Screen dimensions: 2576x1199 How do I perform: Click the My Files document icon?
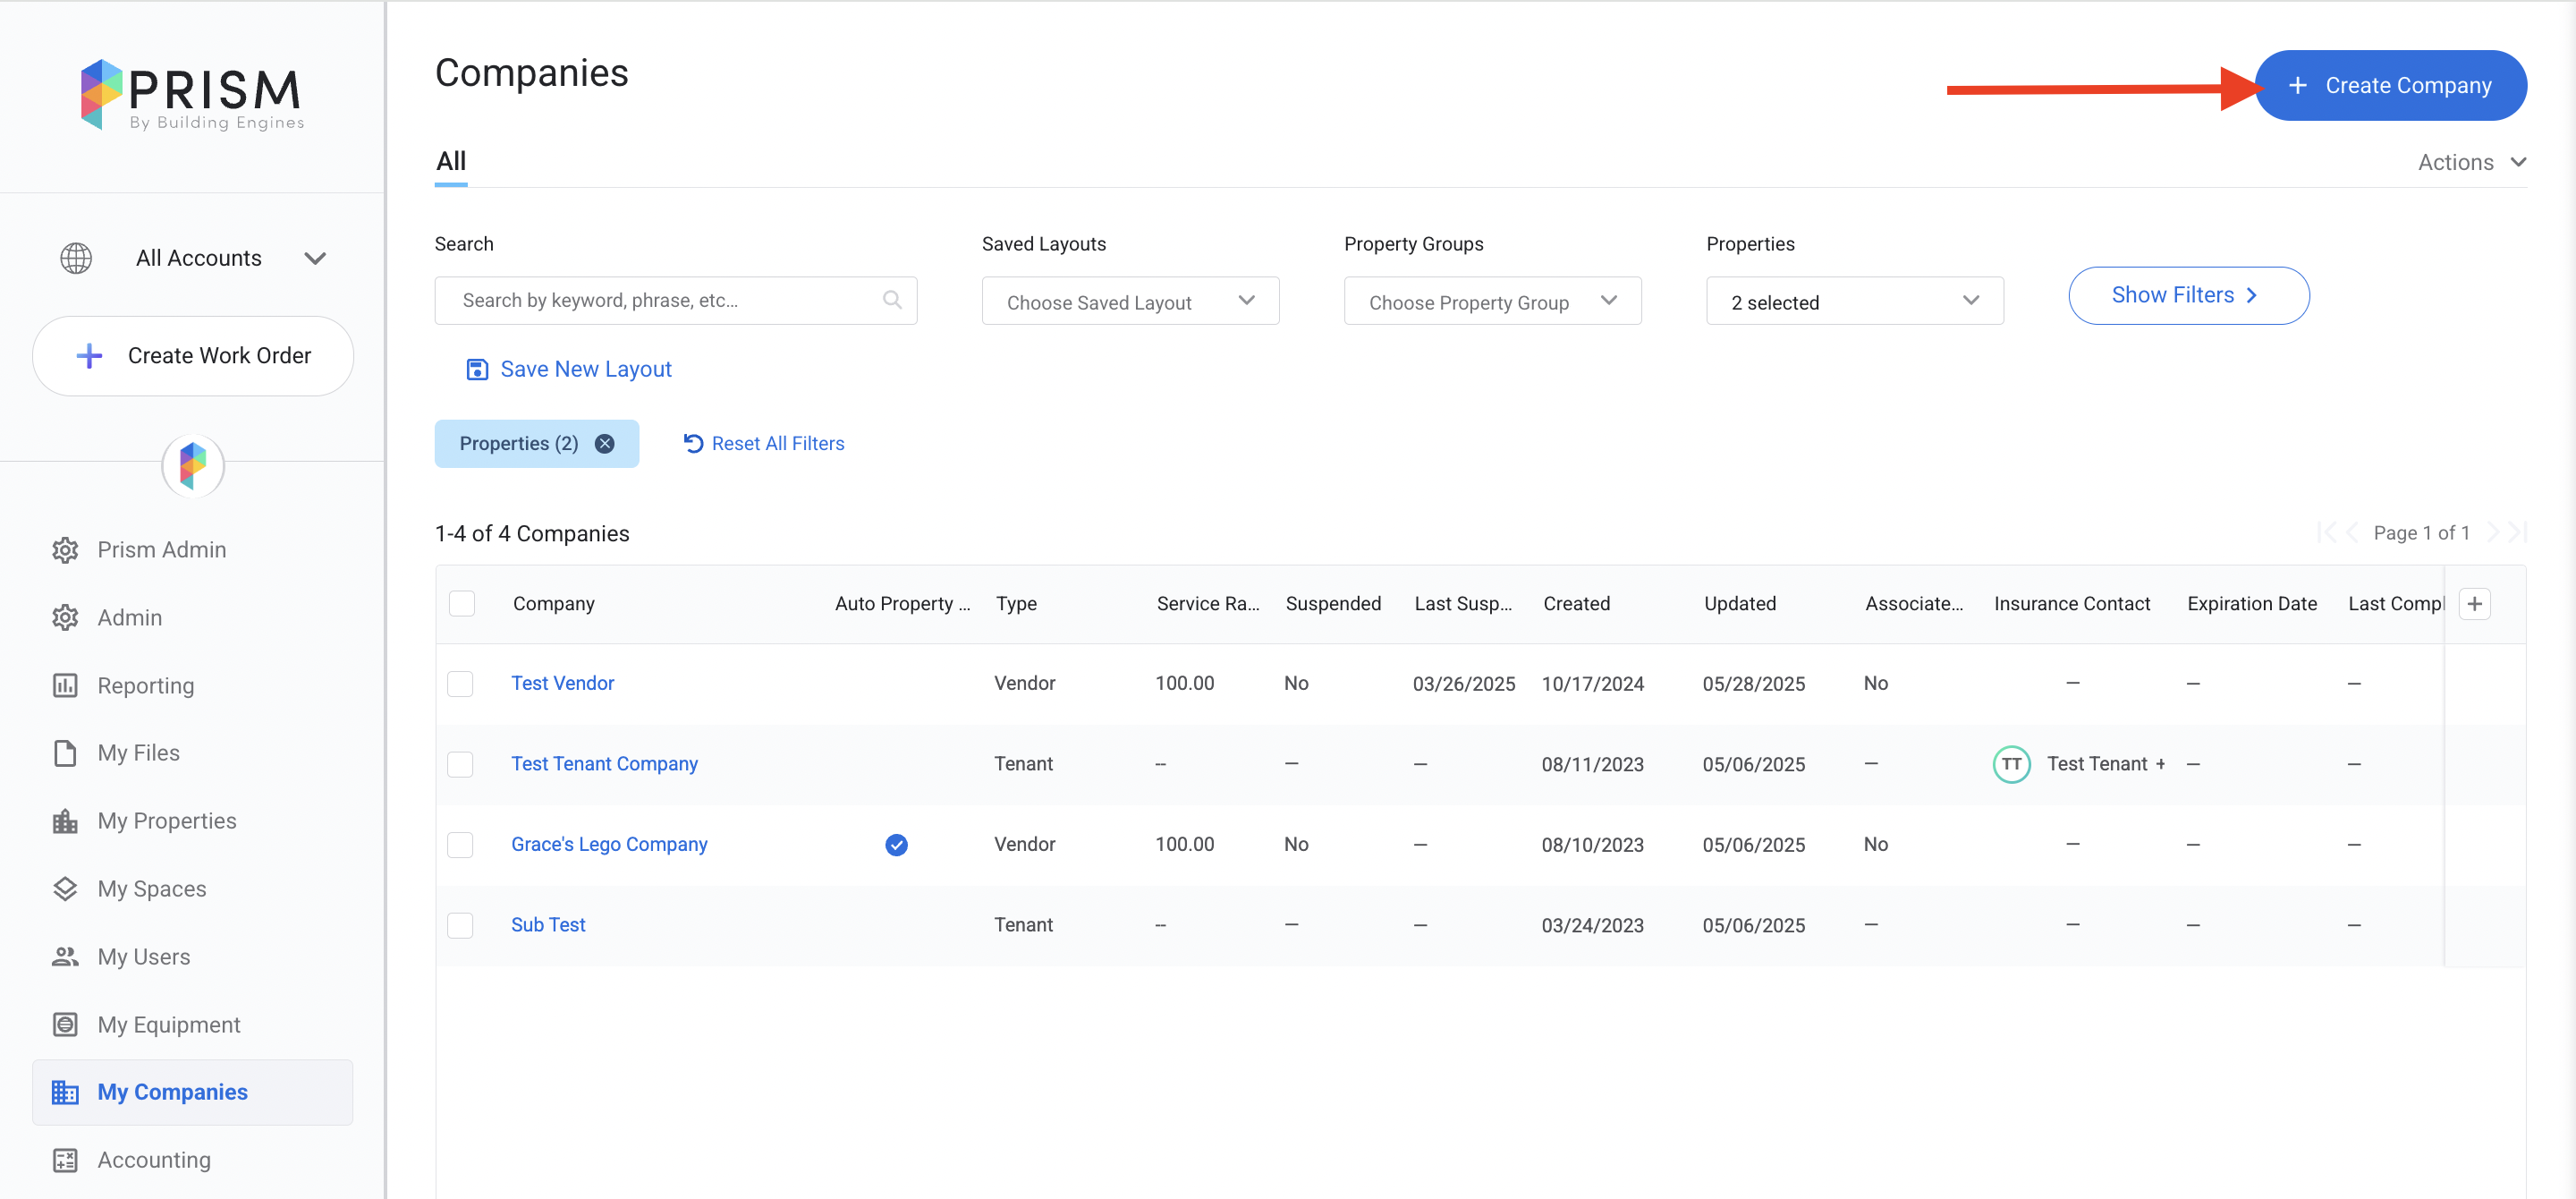(65, 753)
